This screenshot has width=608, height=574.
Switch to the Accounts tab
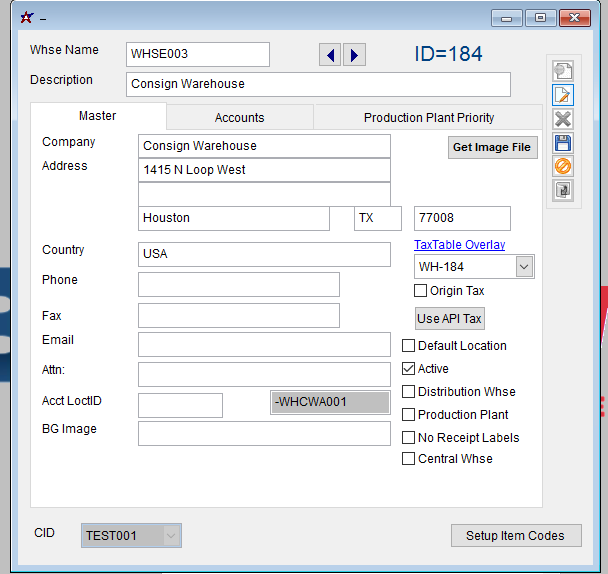(x=240, y=117)
